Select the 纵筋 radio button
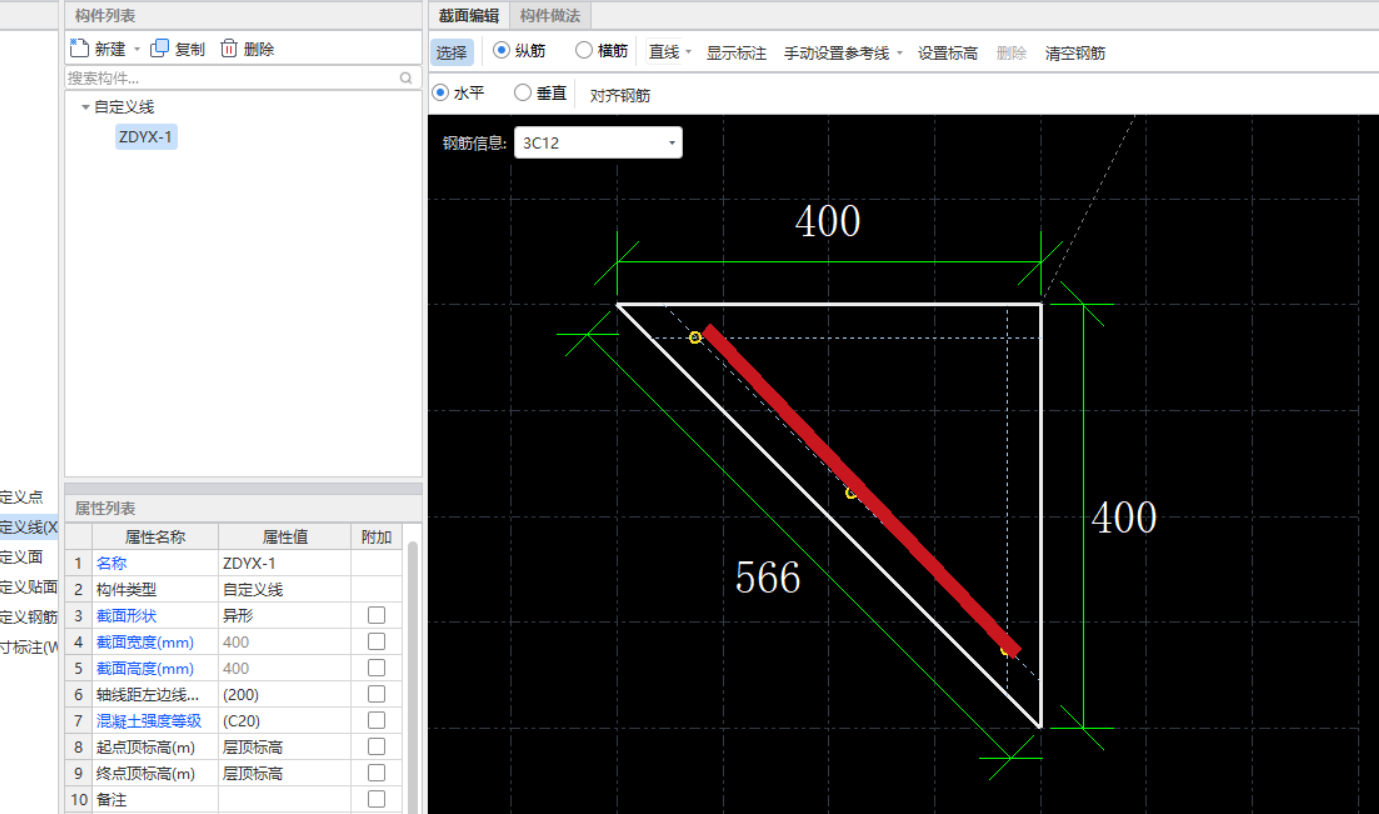 [x=501, y=51]
